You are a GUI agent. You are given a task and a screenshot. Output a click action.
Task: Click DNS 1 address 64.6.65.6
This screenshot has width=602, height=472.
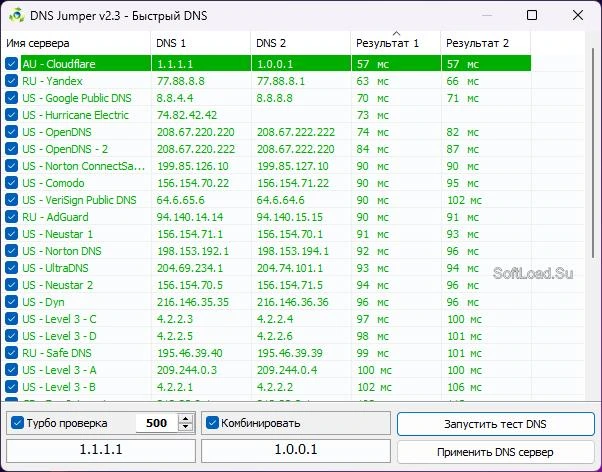[180, 200]
